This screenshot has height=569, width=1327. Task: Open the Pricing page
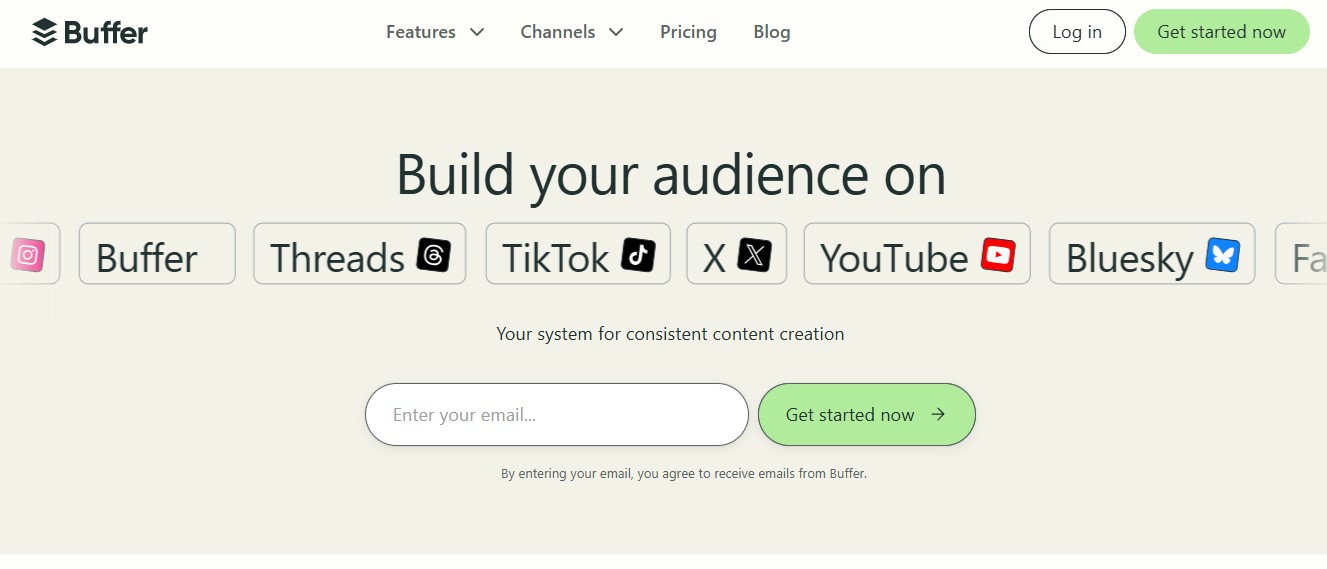pos(688,32)
